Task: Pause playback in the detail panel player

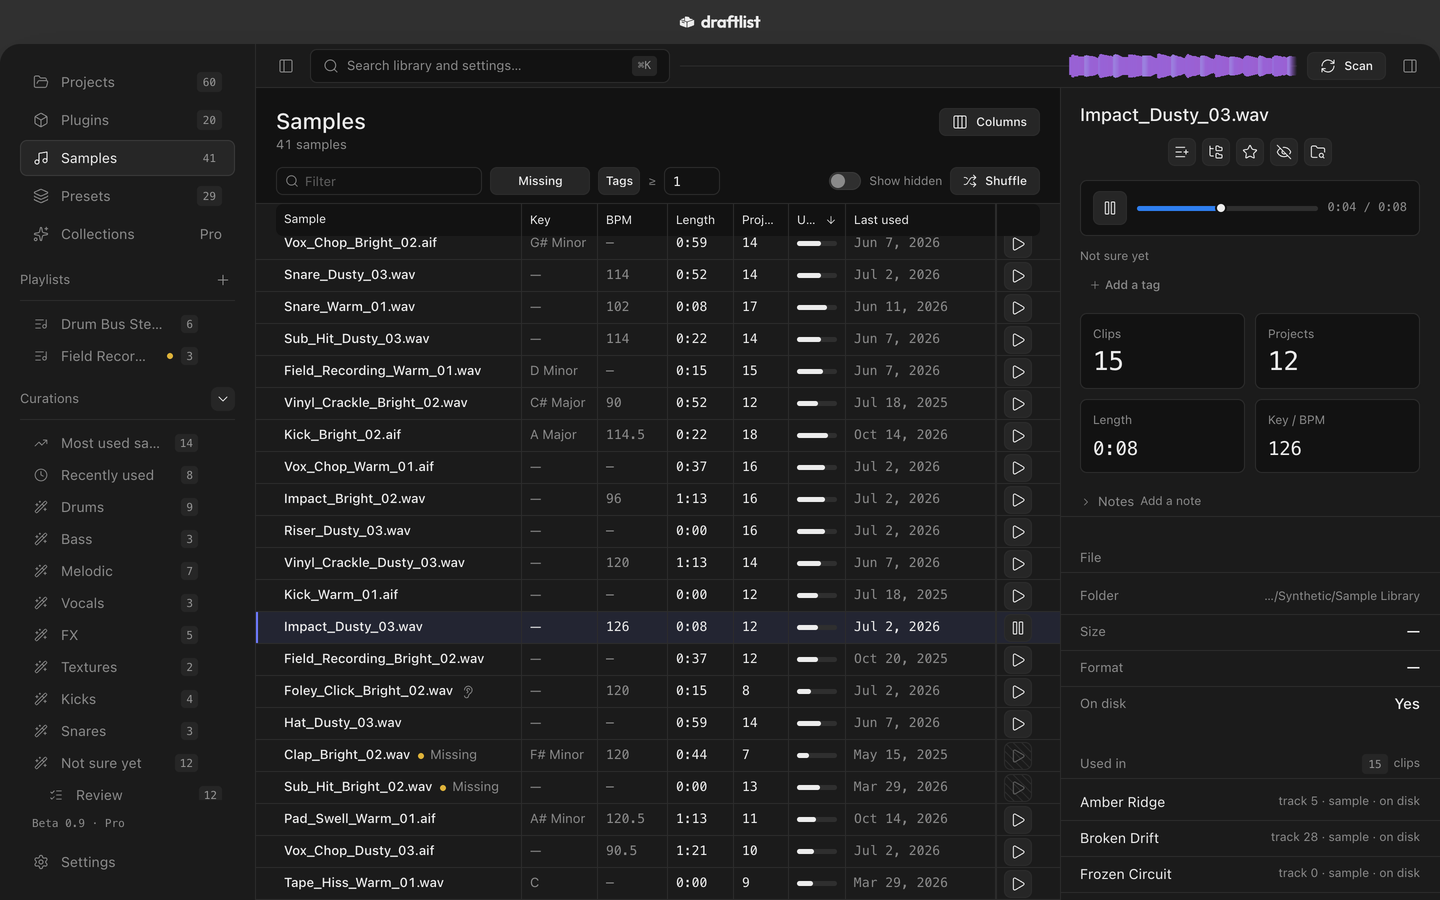Action: coord(1110,208)
